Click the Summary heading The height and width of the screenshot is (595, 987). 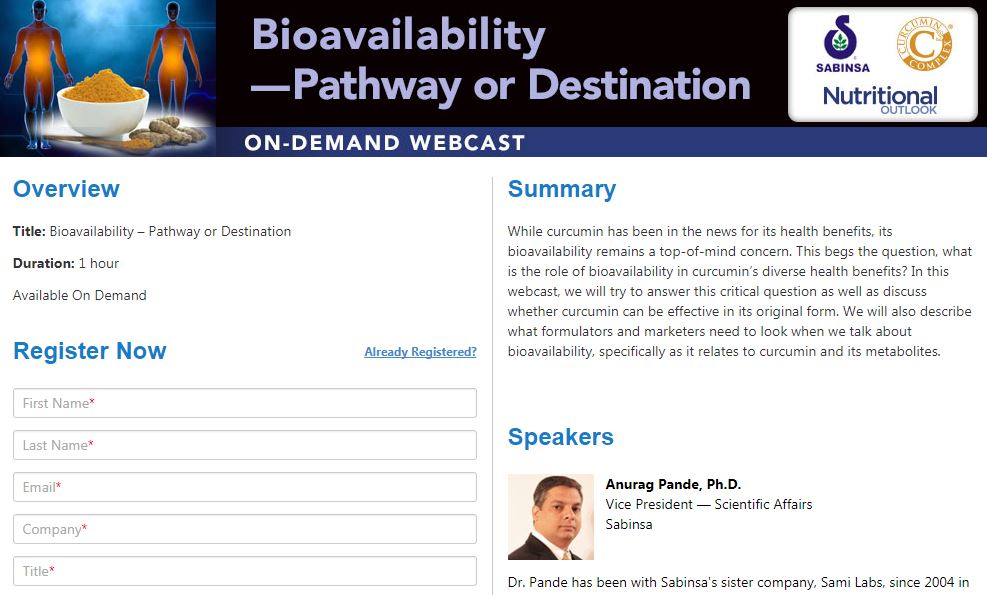tap(561, 189)
